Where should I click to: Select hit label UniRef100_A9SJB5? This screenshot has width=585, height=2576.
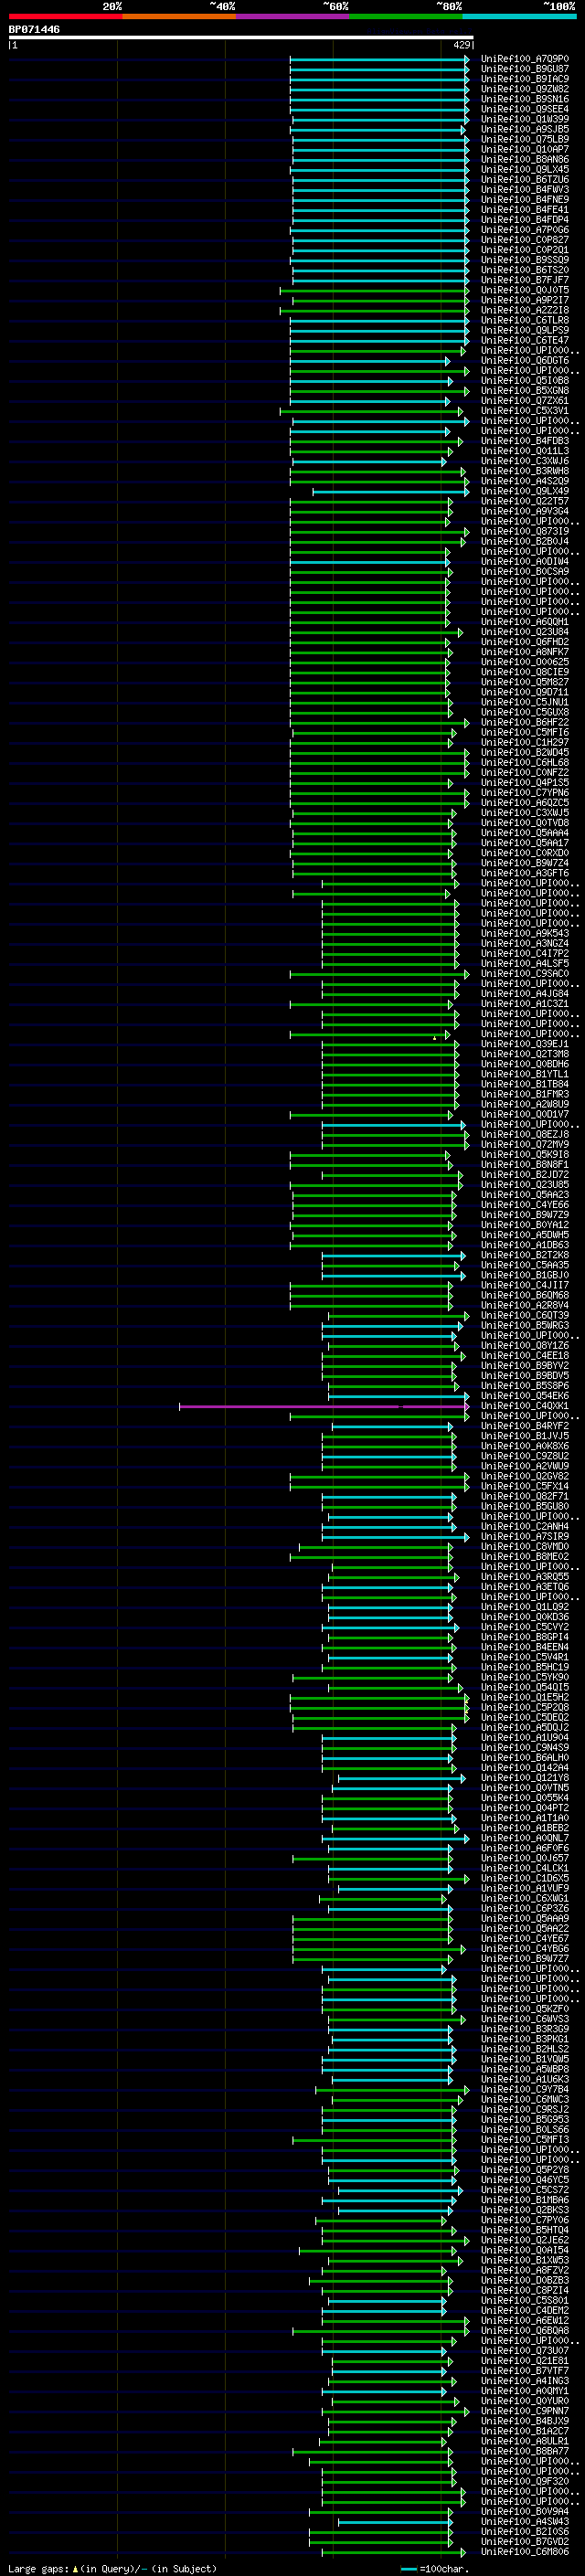pyautogui.click(x=524, y=129)
